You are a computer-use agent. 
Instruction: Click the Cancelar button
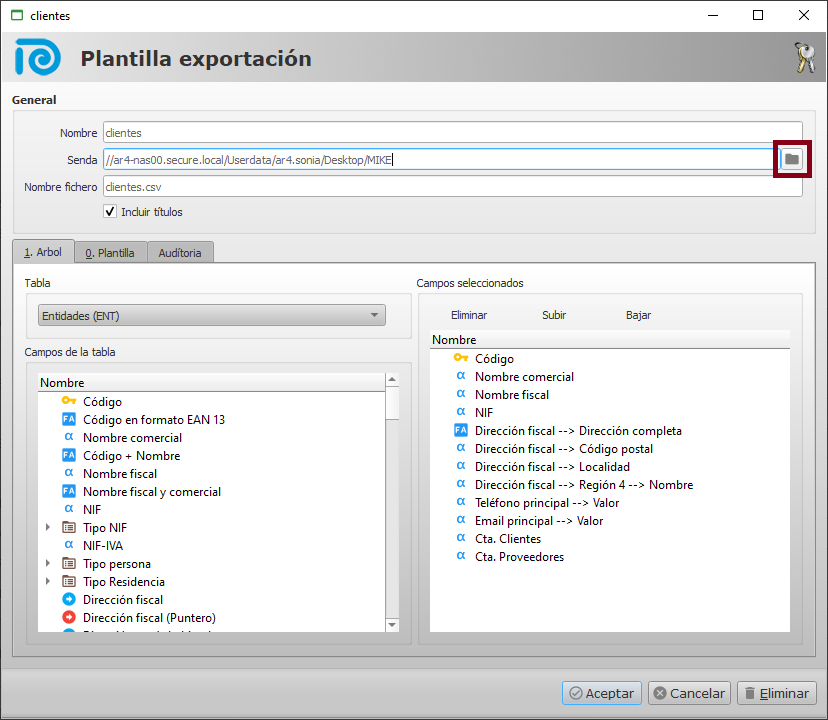[689, 693]
